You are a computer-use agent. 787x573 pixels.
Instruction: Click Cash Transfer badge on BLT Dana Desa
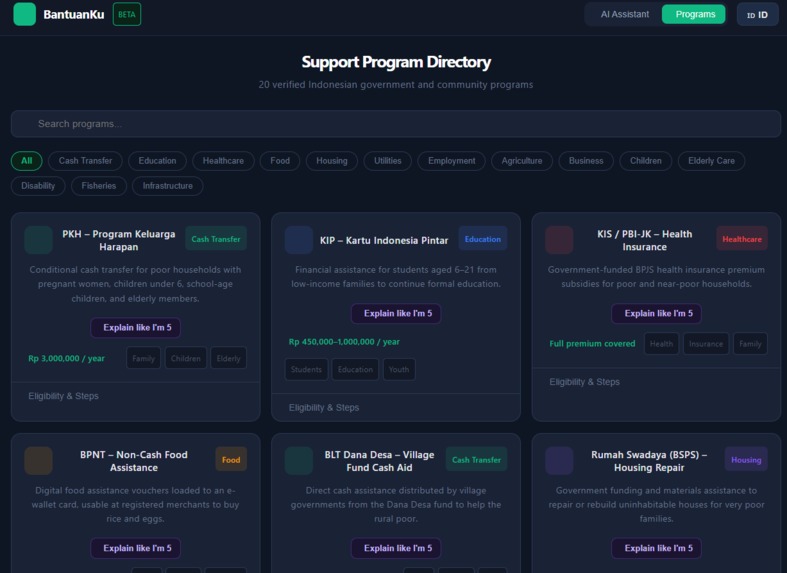point(476,460)
